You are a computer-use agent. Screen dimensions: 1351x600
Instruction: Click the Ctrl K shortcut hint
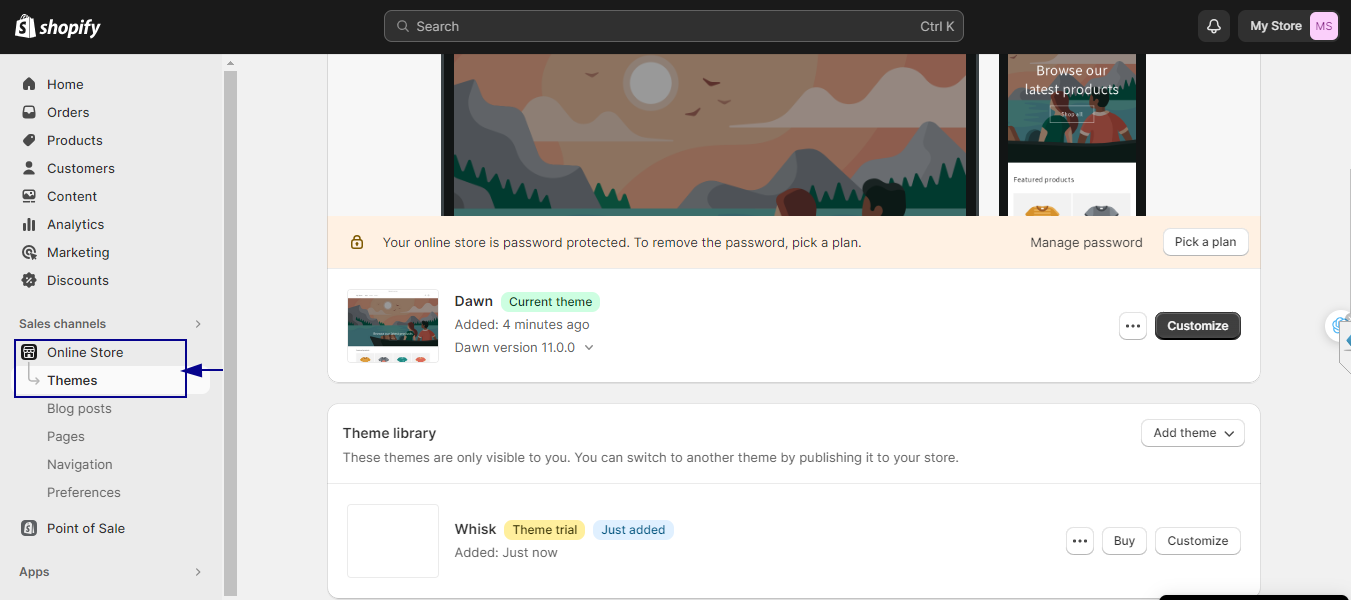(937, 26)
